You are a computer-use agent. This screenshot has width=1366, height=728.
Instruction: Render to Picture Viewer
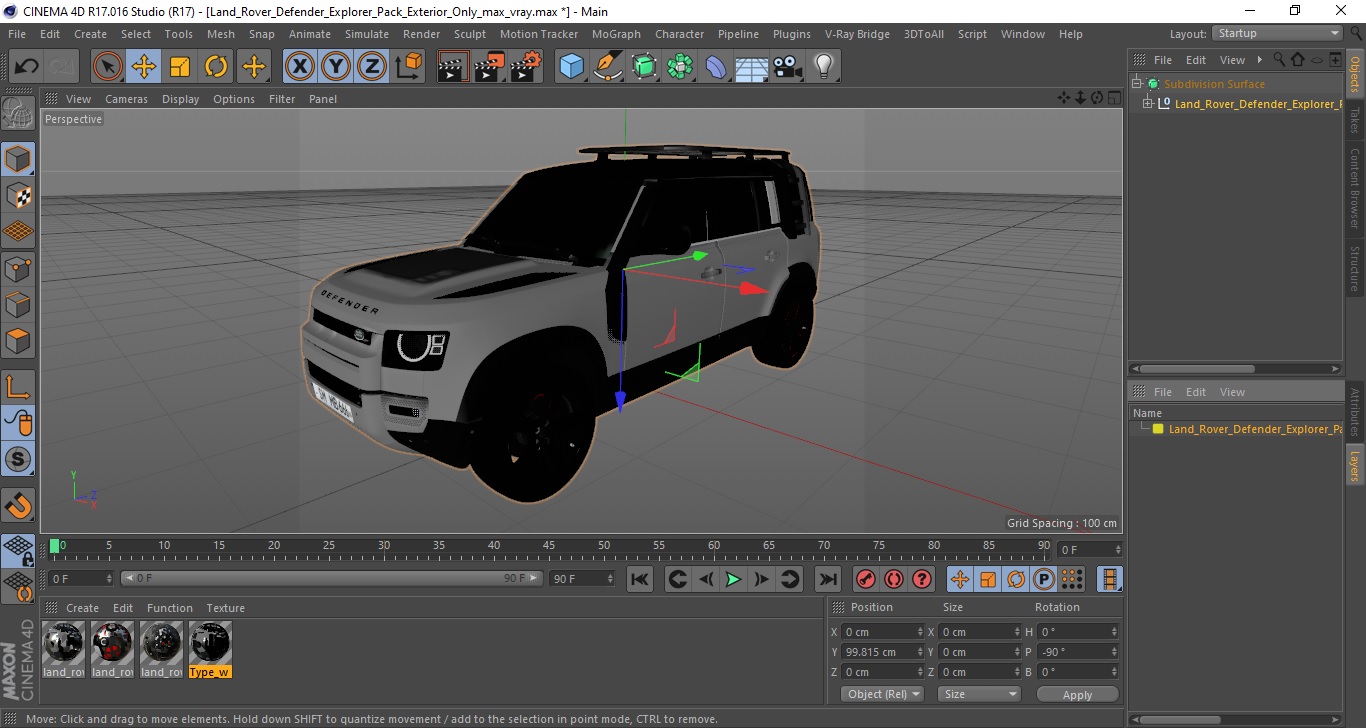click(x=489, y=67)
